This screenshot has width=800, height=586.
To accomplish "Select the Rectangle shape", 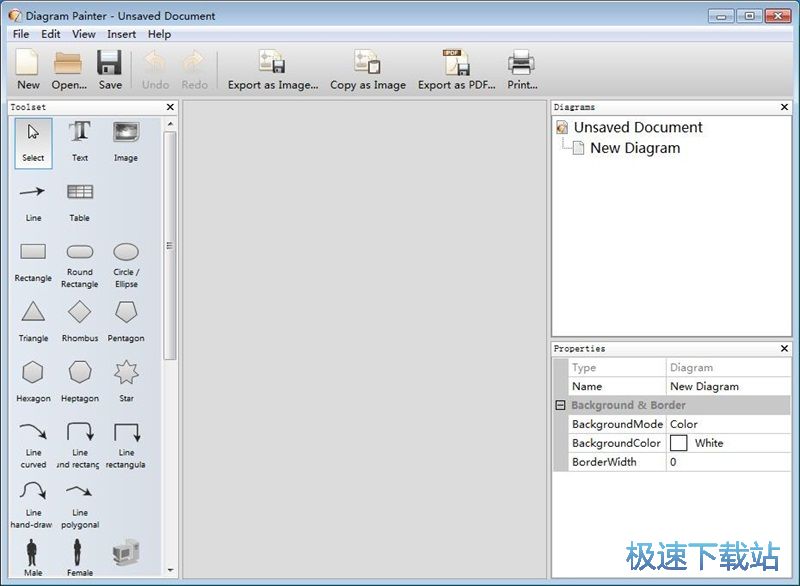I will tap(33, 263).
